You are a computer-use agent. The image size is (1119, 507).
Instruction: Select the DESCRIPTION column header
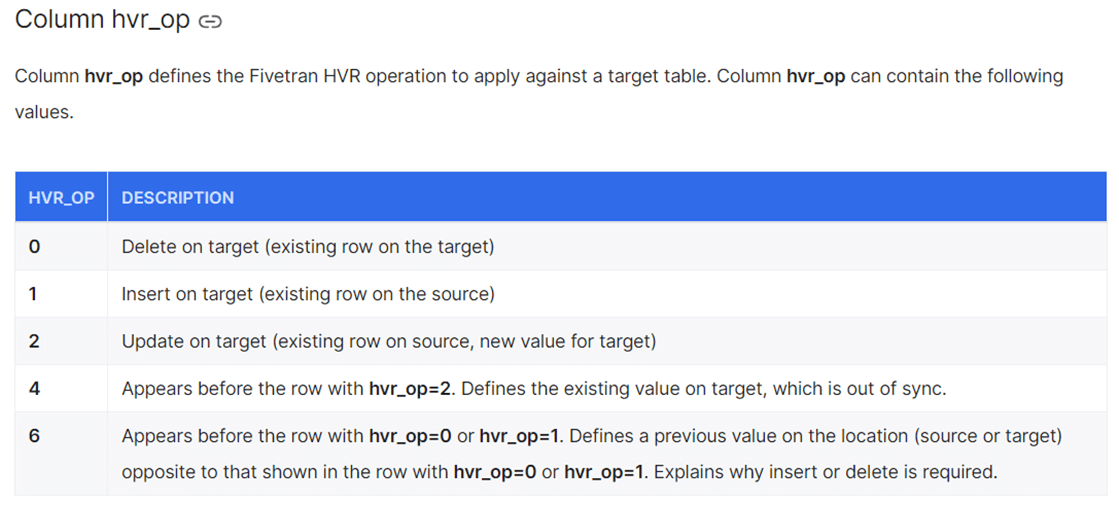pos(178,198)
